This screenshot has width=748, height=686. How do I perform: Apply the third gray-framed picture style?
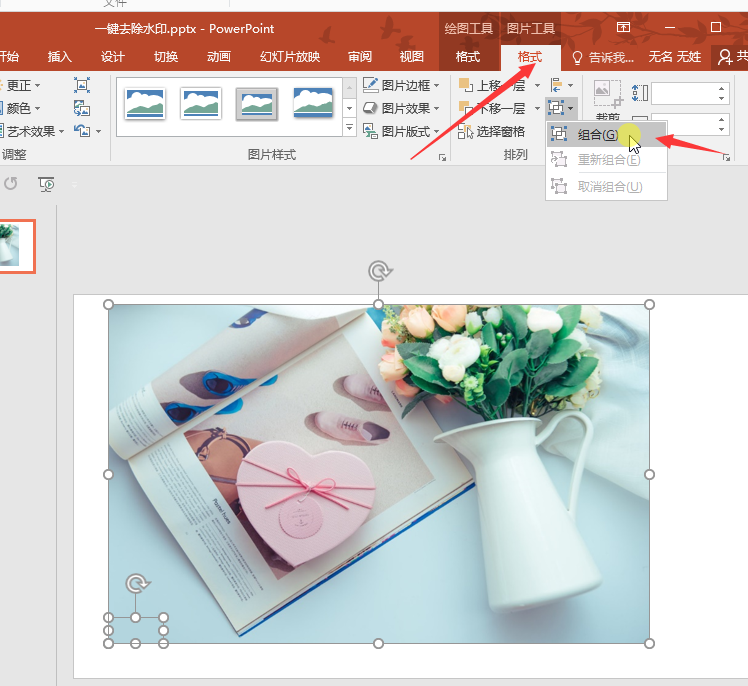pyautogui.click(x=257, y=104)
